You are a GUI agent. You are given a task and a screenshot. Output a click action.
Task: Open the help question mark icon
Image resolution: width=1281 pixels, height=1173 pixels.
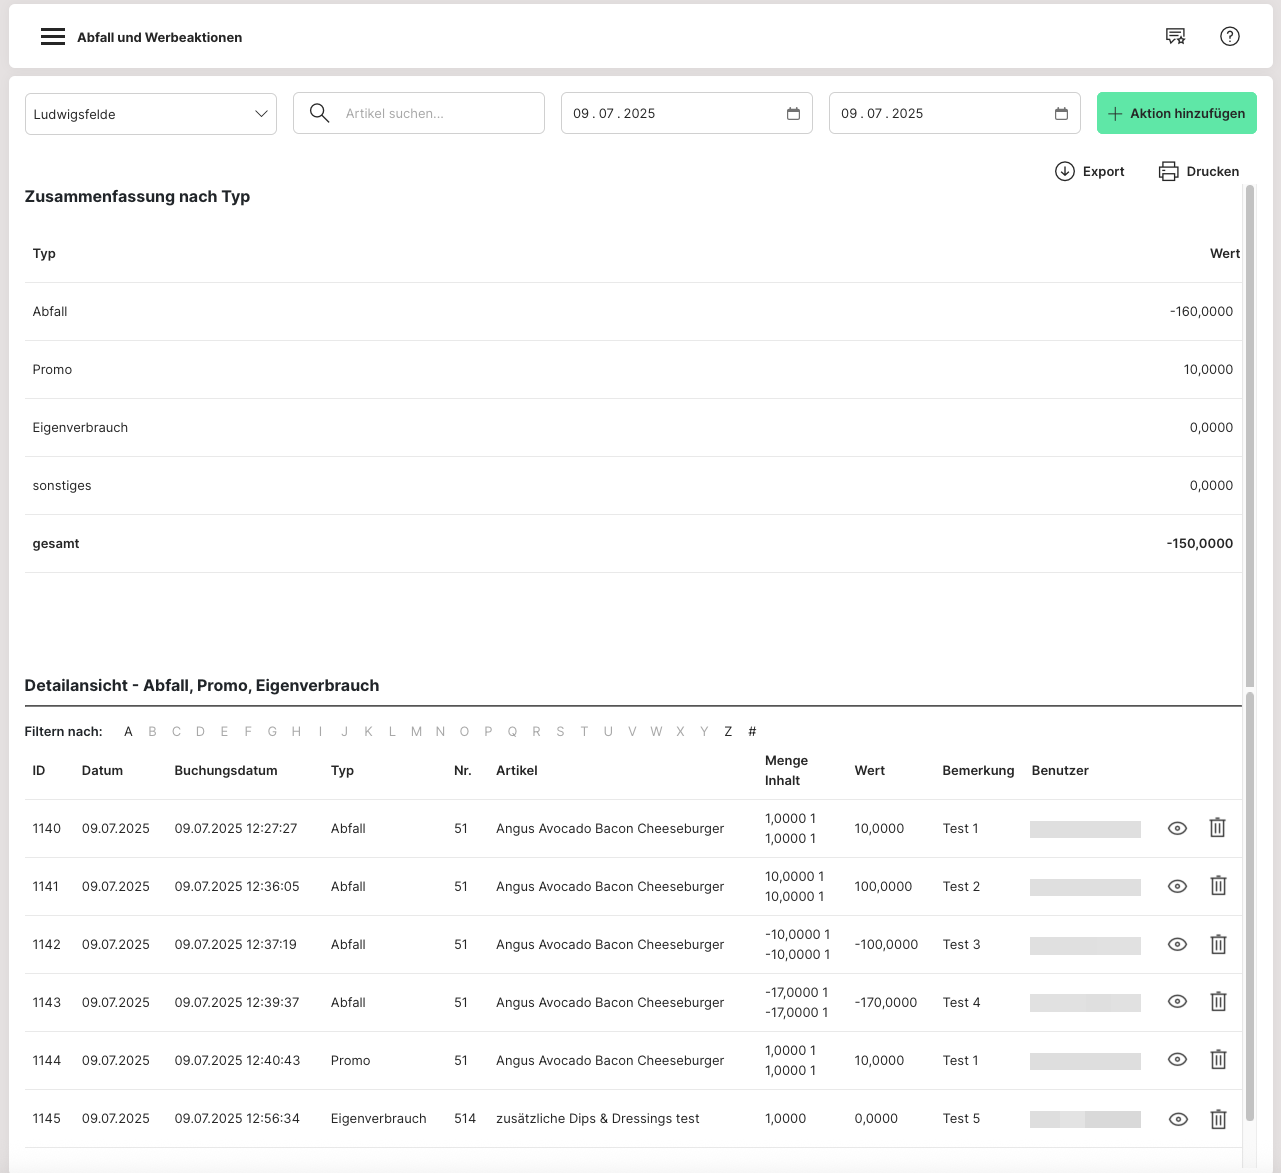1229,37
